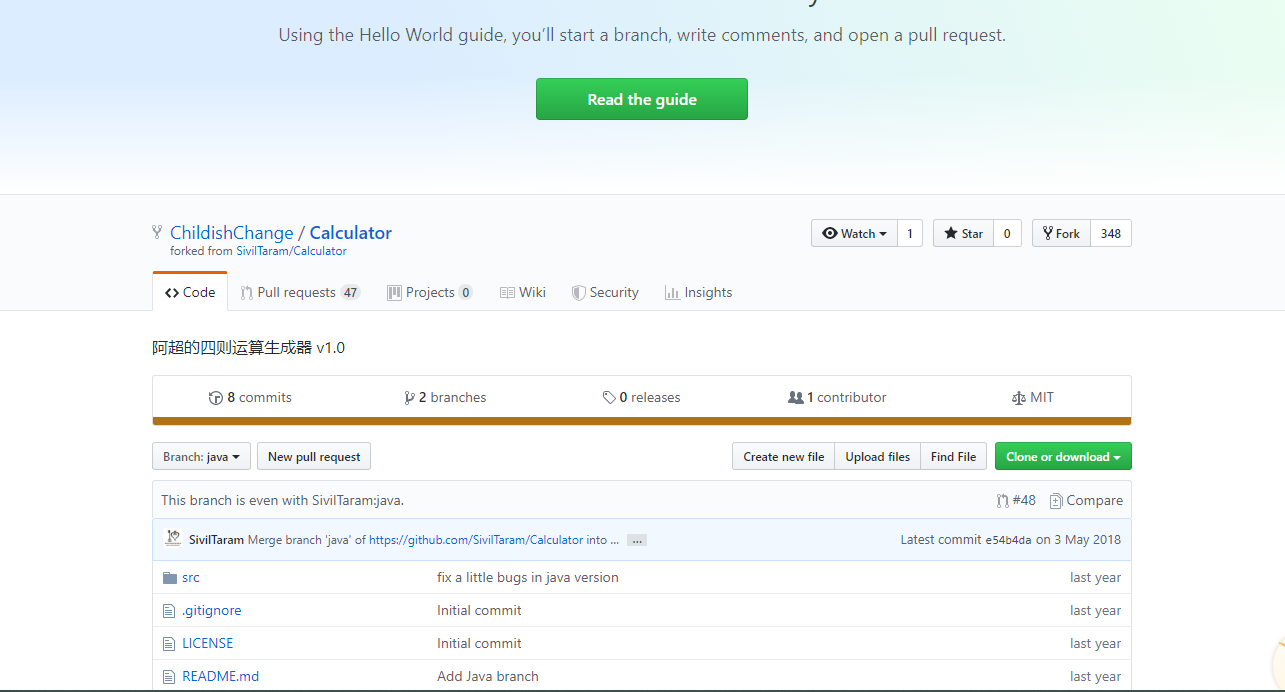Open the .gitignore row's Initial commit message
The width and height of the screenshot is (1285, 692).
click(479, 610)
